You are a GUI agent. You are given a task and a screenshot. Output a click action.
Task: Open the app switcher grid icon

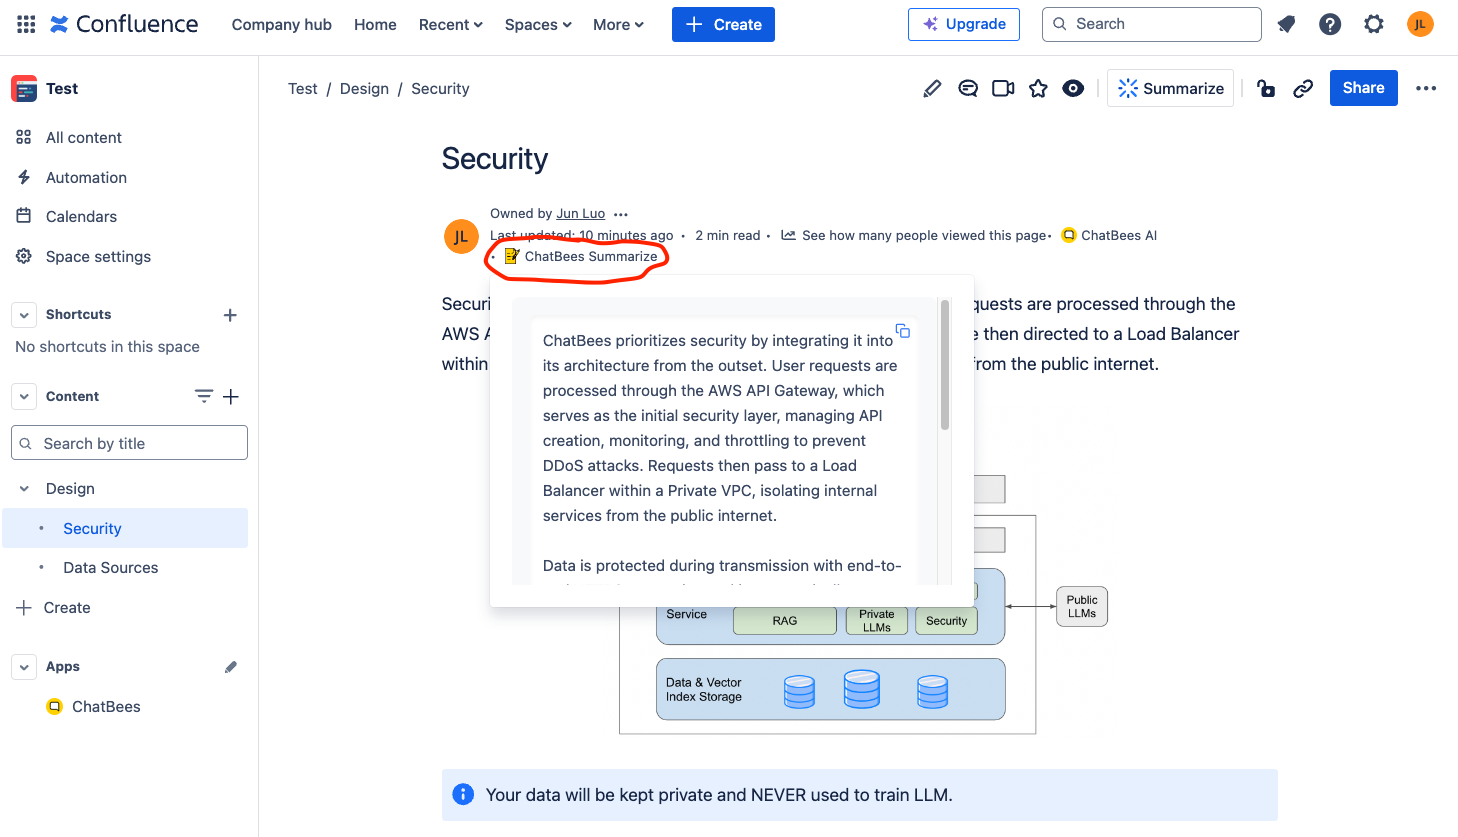tap(26, 24)
